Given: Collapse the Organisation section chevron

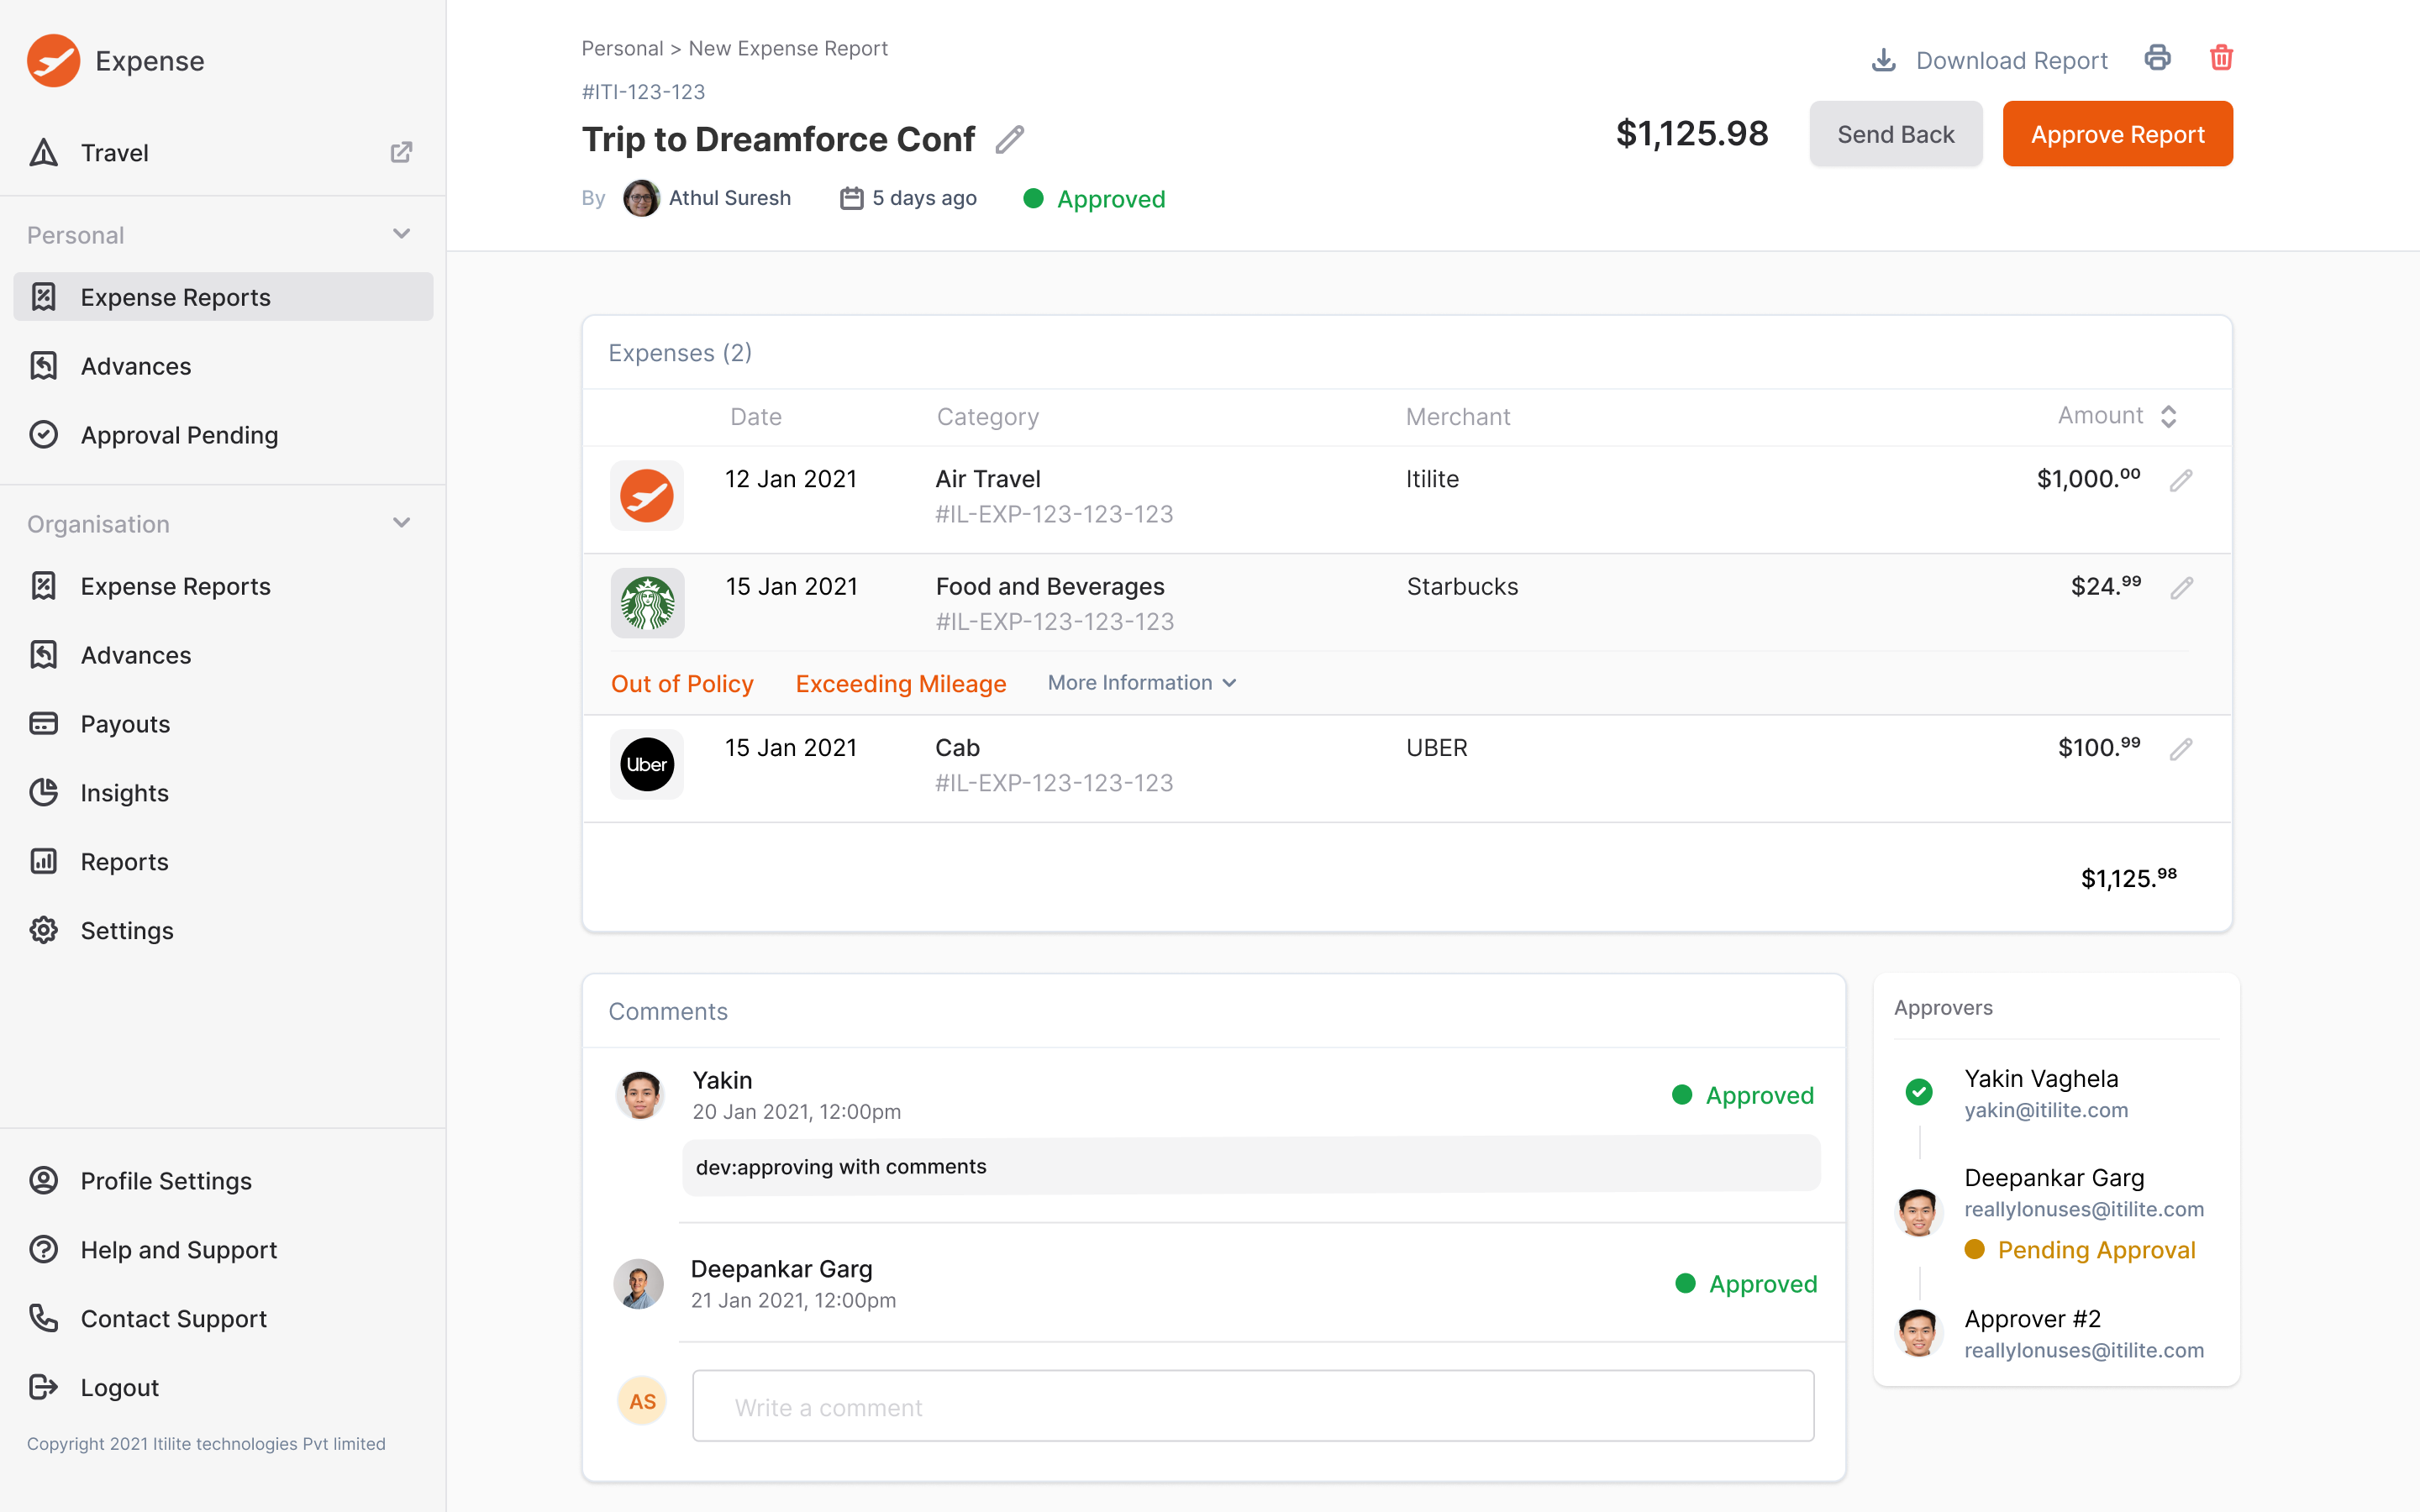Looking at the screenshot, I should [x=401, y=523].
